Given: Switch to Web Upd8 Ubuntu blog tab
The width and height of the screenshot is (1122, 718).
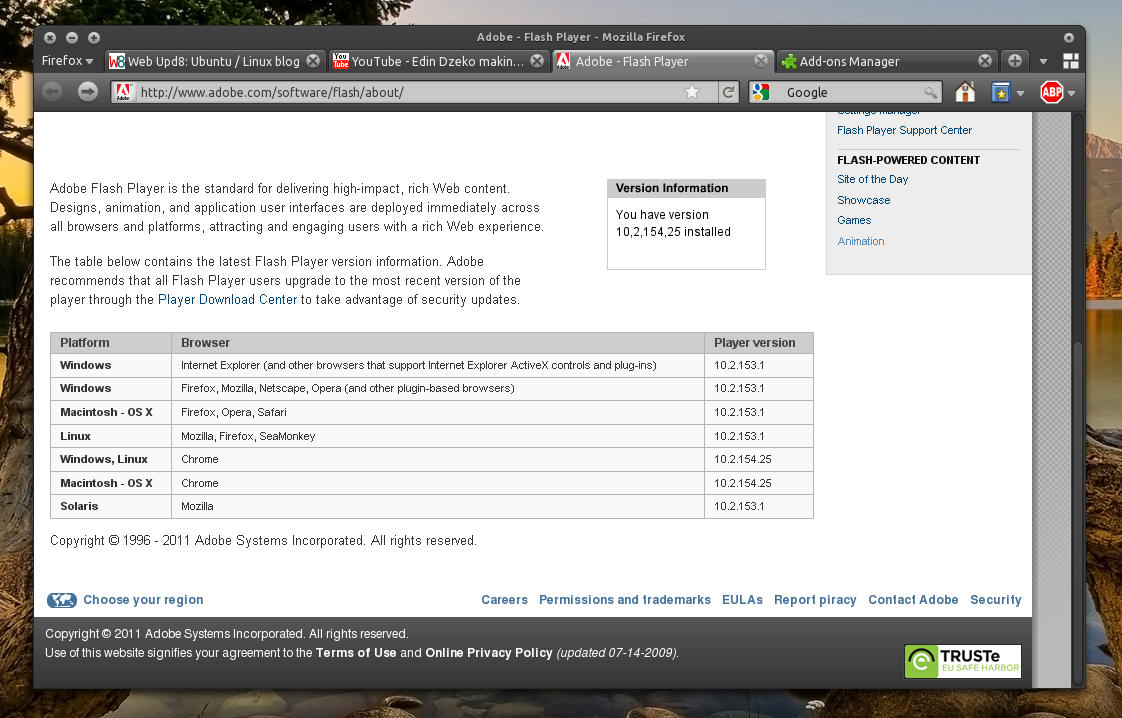Looking at the screenshot, I should (214, 61).
